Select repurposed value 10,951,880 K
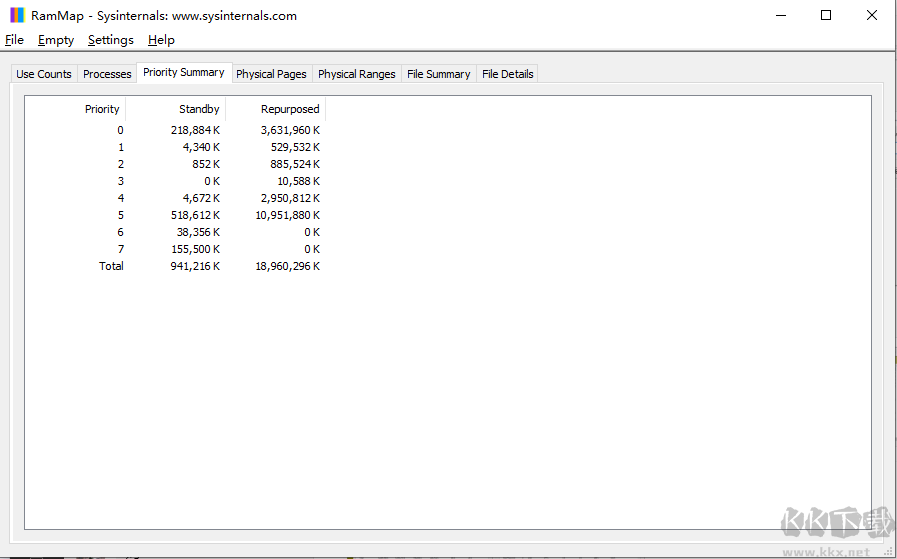The image size is (897, 559). pyautogui.click(x=288, y=215)
